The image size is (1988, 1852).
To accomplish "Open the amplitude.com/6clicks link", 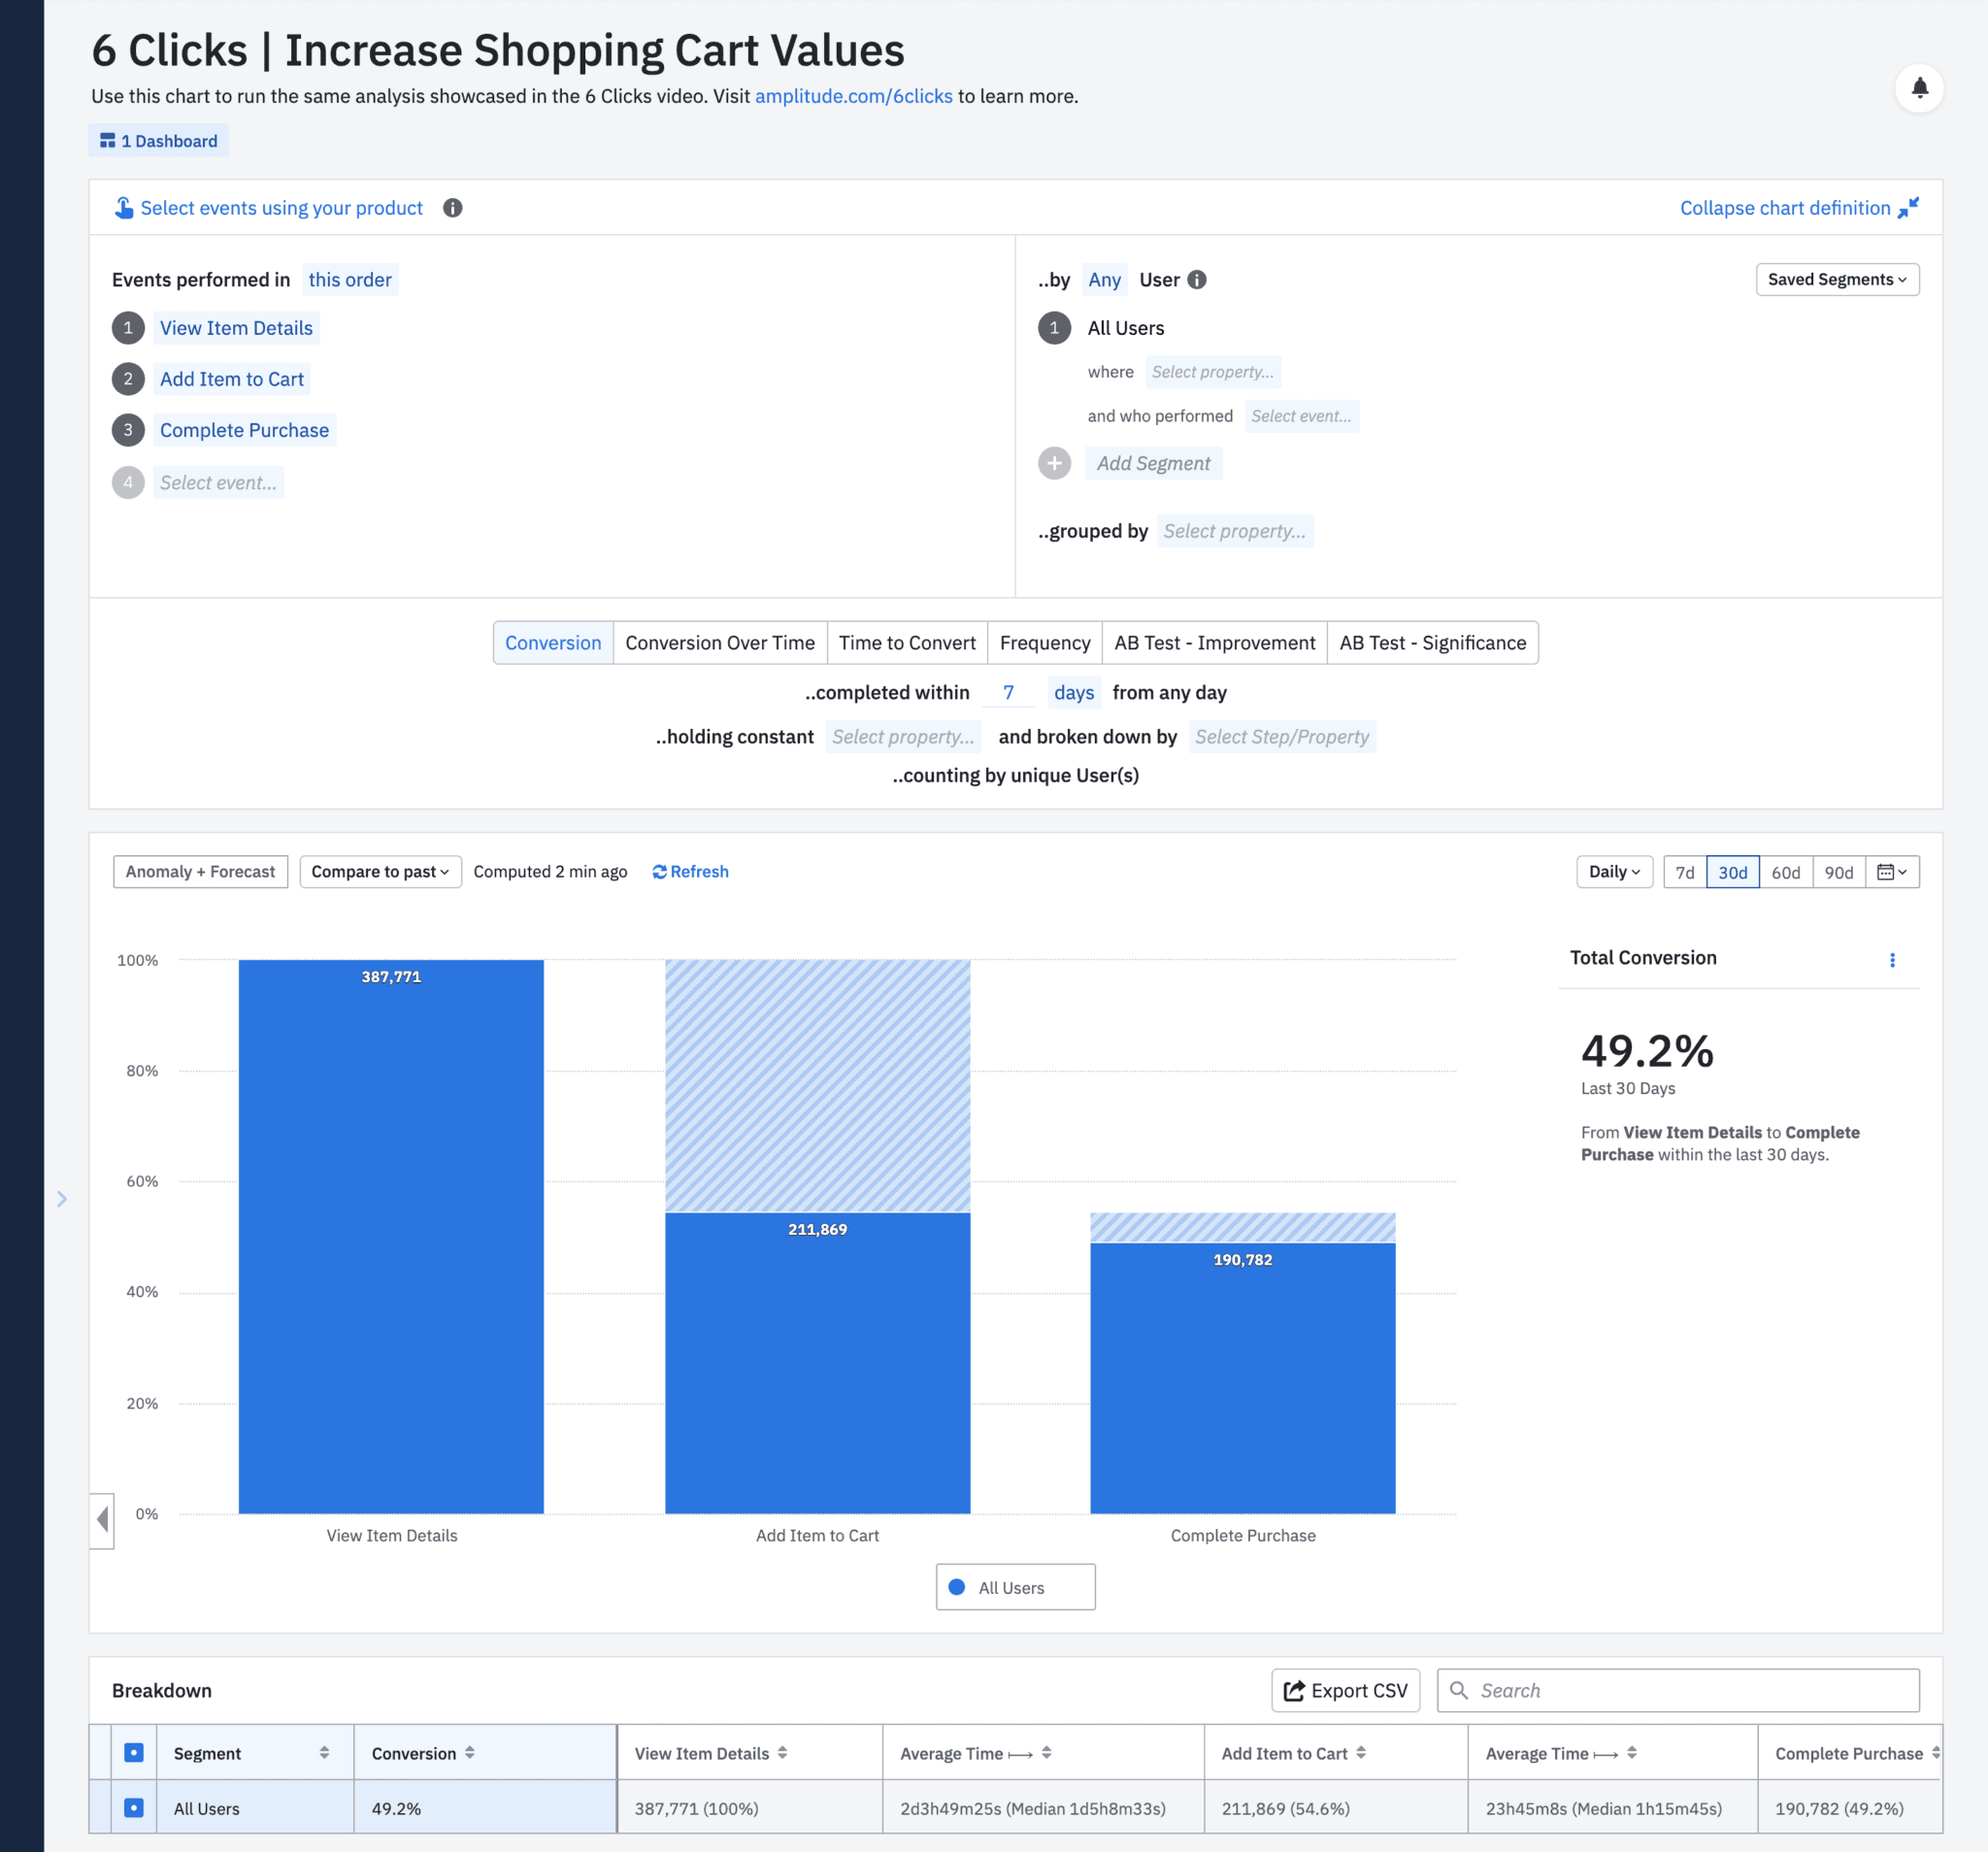I will (853, 96).
